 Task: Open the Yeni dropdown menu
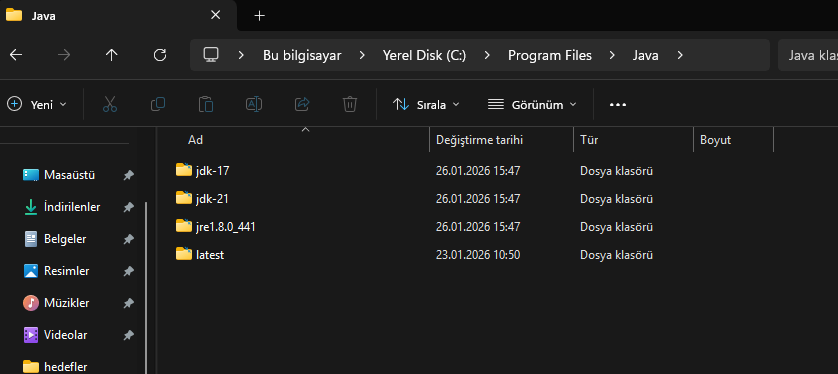pyautogui.click(x=37, y=104)
